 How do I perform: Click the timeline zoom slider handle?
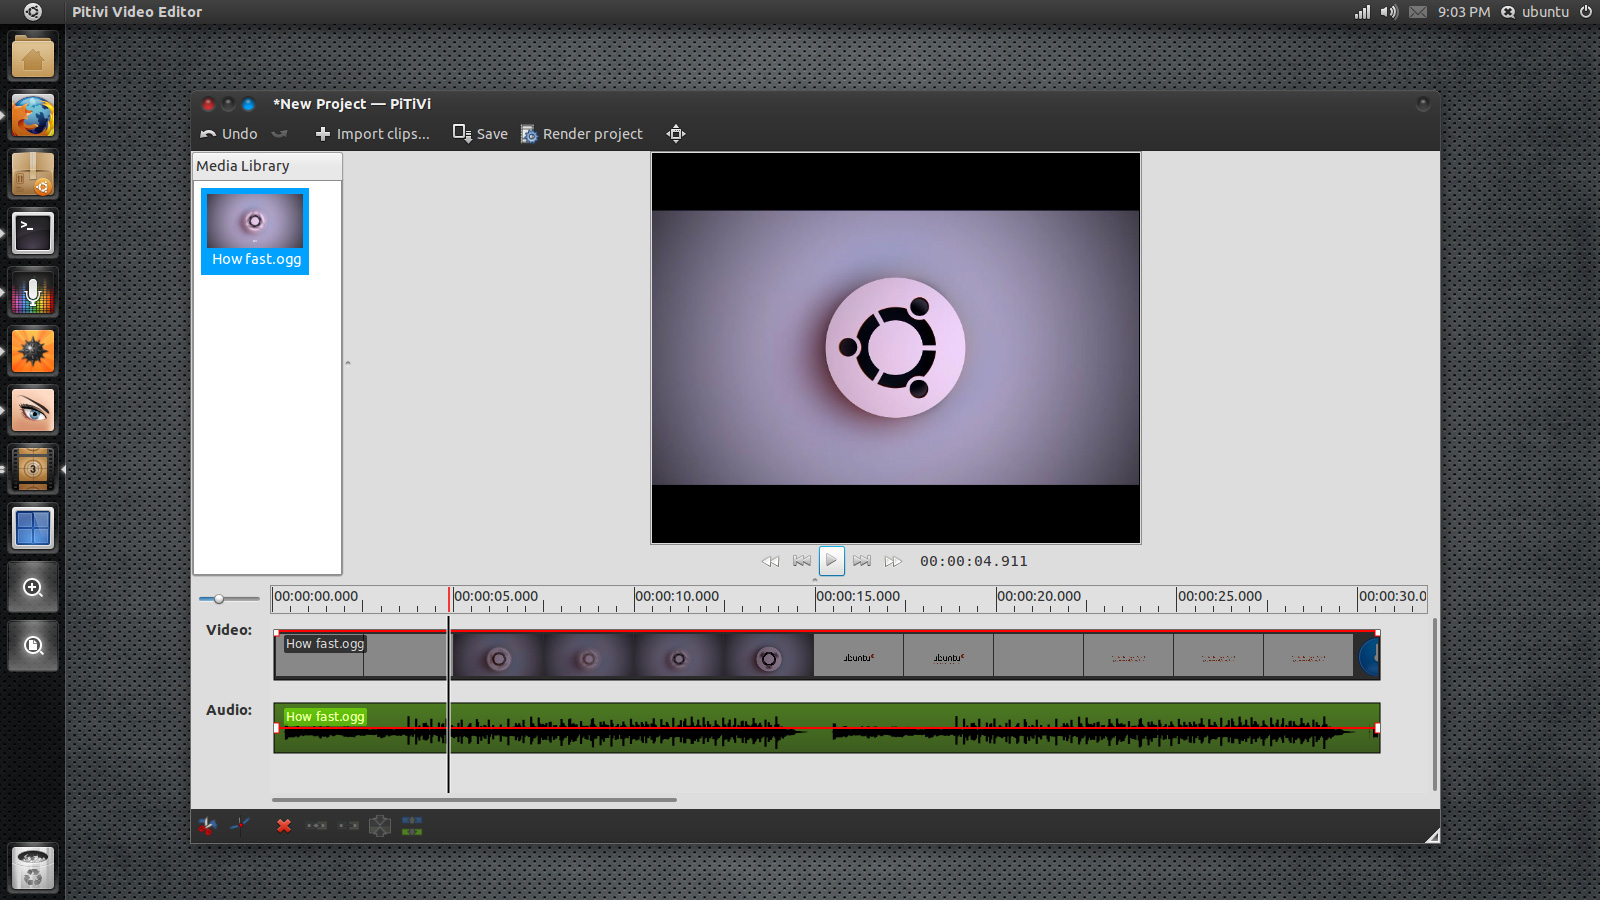[219, 598]
